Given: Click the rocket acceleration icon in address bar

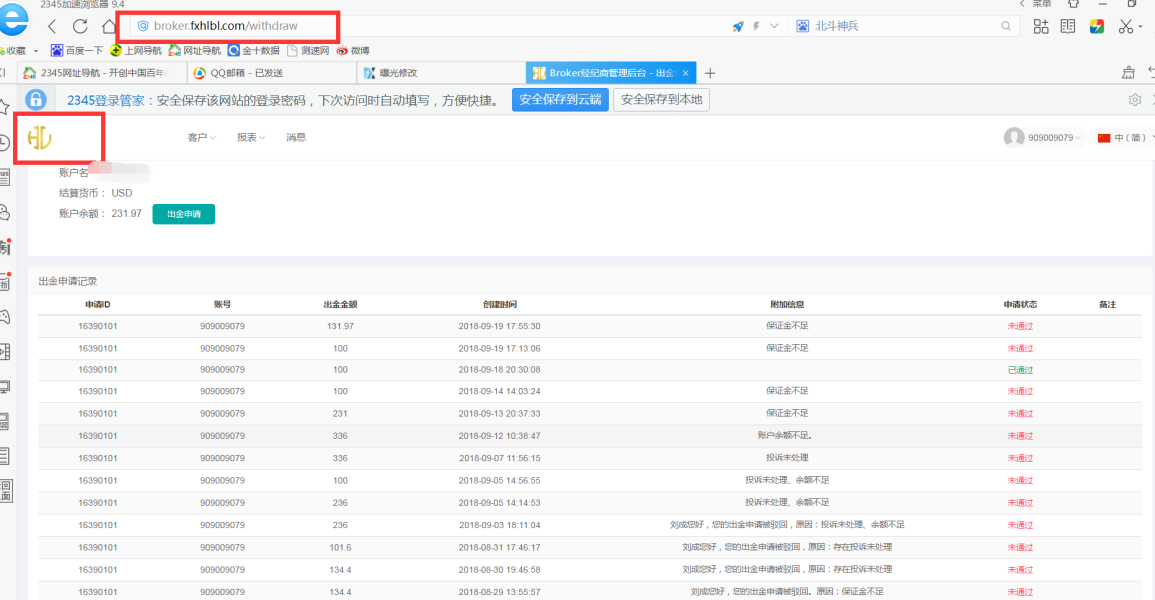Looking at the screenshot, I should coord(738,27).
